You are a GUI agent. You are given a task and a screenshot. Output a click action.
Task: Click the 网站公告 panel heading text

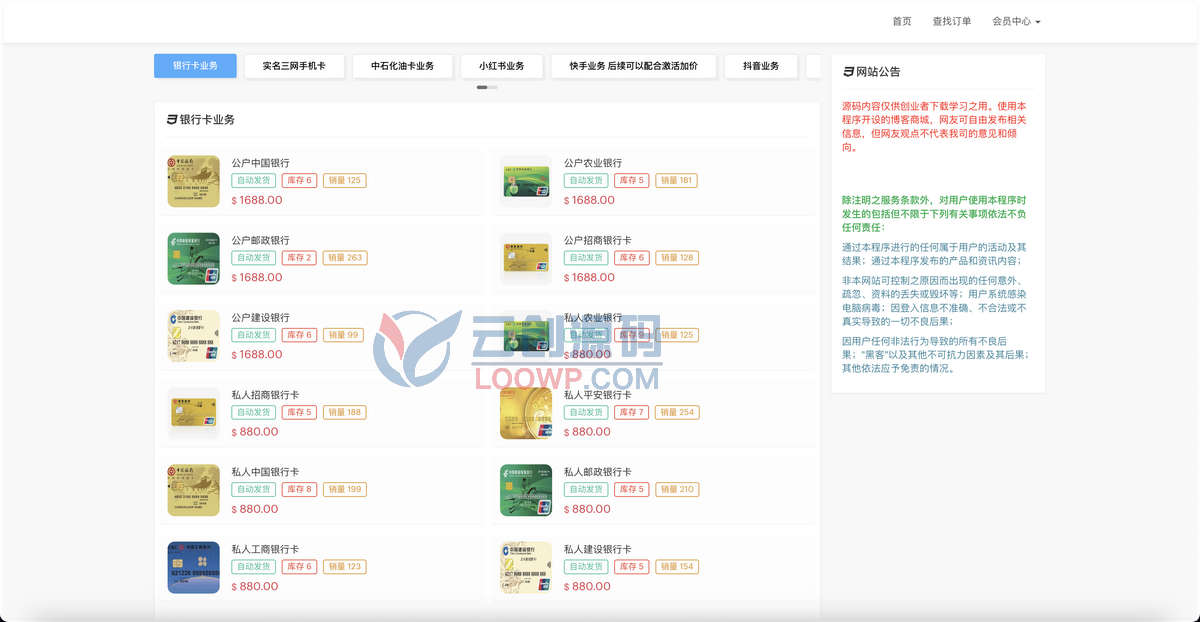(878, 72)
